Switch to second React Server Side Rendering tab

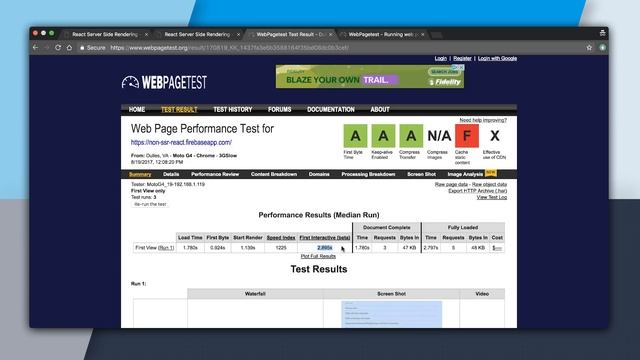pyautogui.click(x=197, y=35)
